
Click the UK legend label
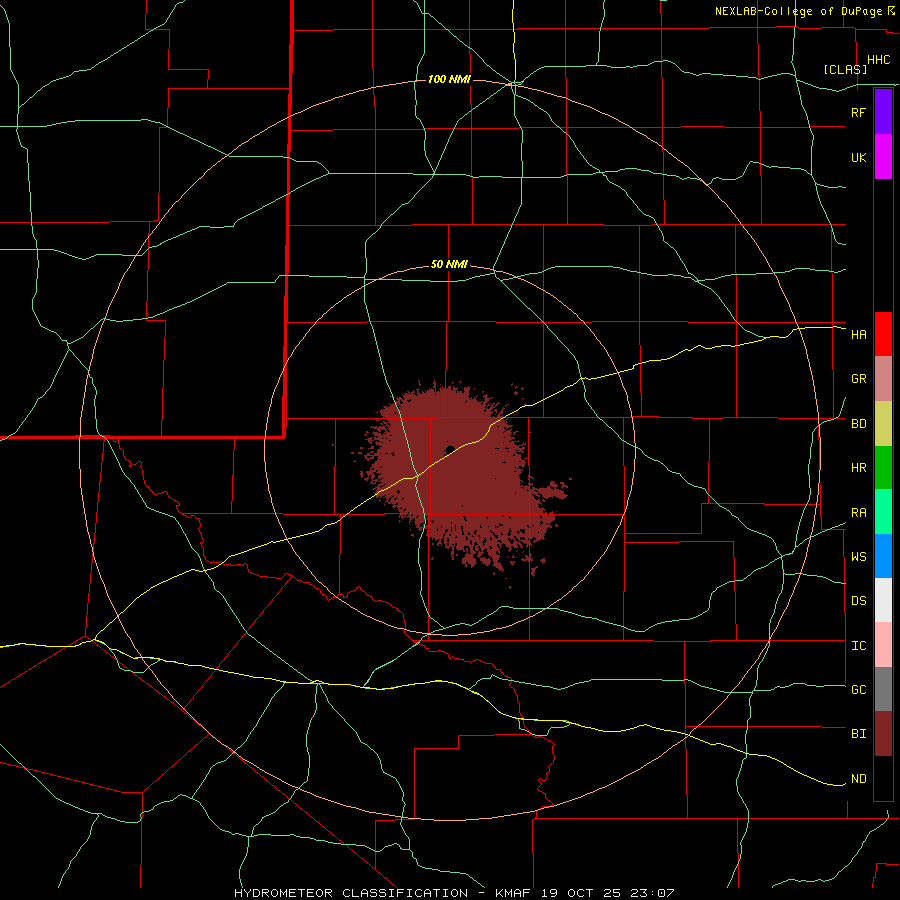[858, 157]
